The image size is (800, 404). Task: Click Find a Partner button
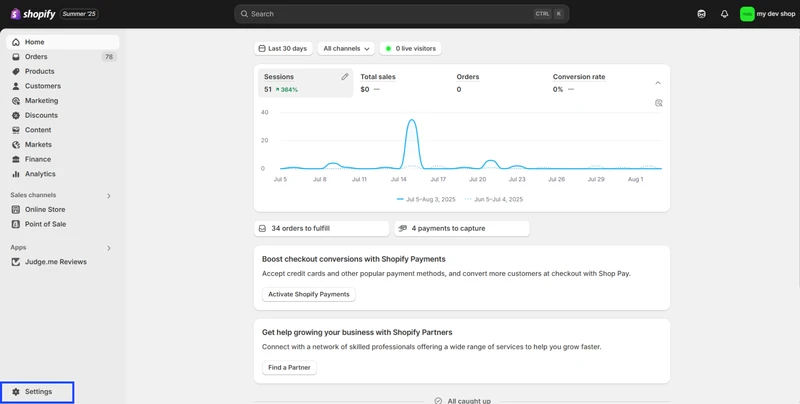point(289,367)
